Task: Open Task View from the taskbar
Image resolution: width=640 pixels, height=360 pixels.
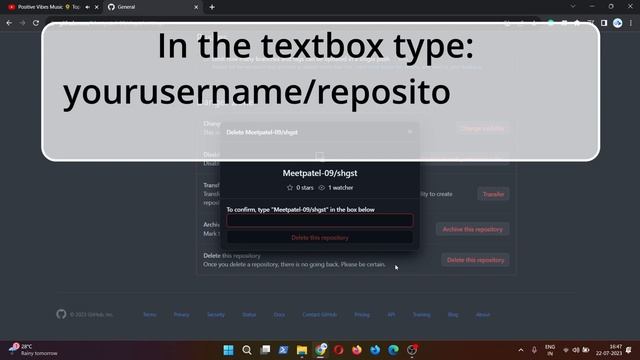Action: 265,350
